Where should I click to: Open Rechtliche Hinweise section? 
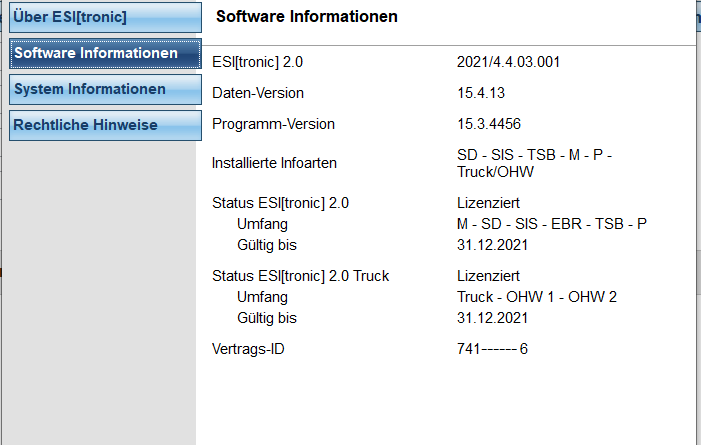[105, 125]
